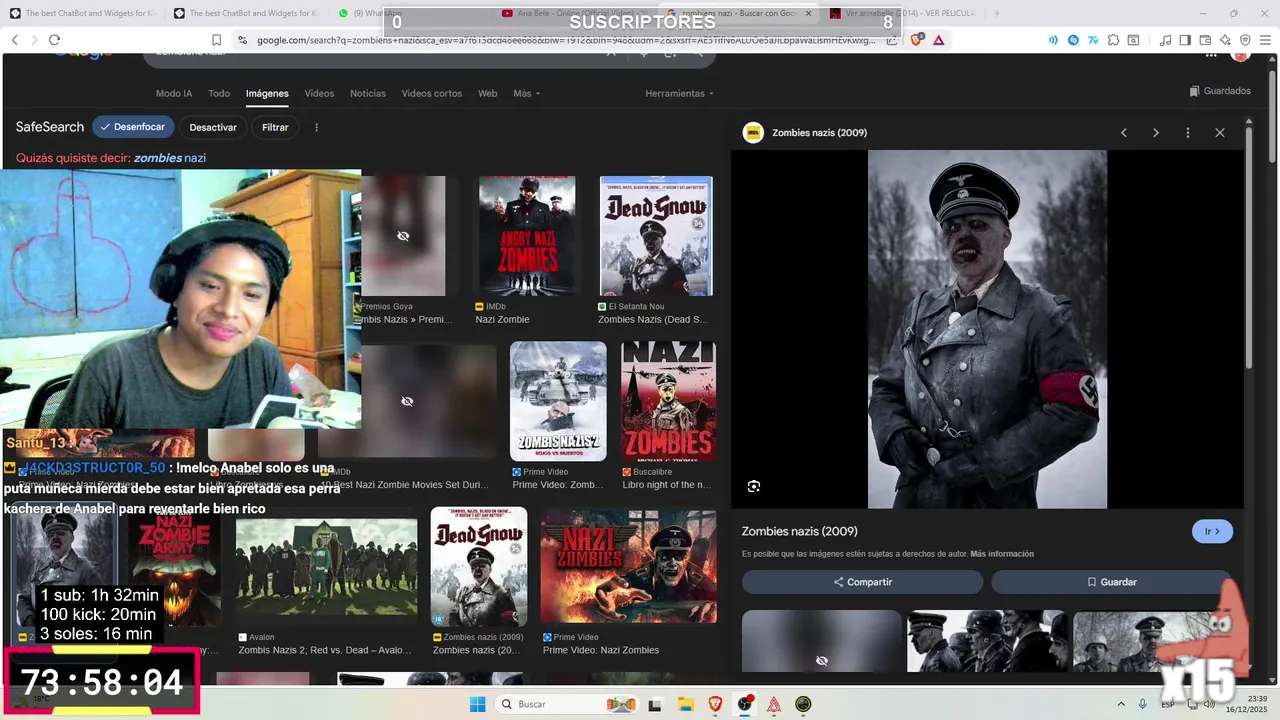Open Task View from the taskbar

pos(656,704)
